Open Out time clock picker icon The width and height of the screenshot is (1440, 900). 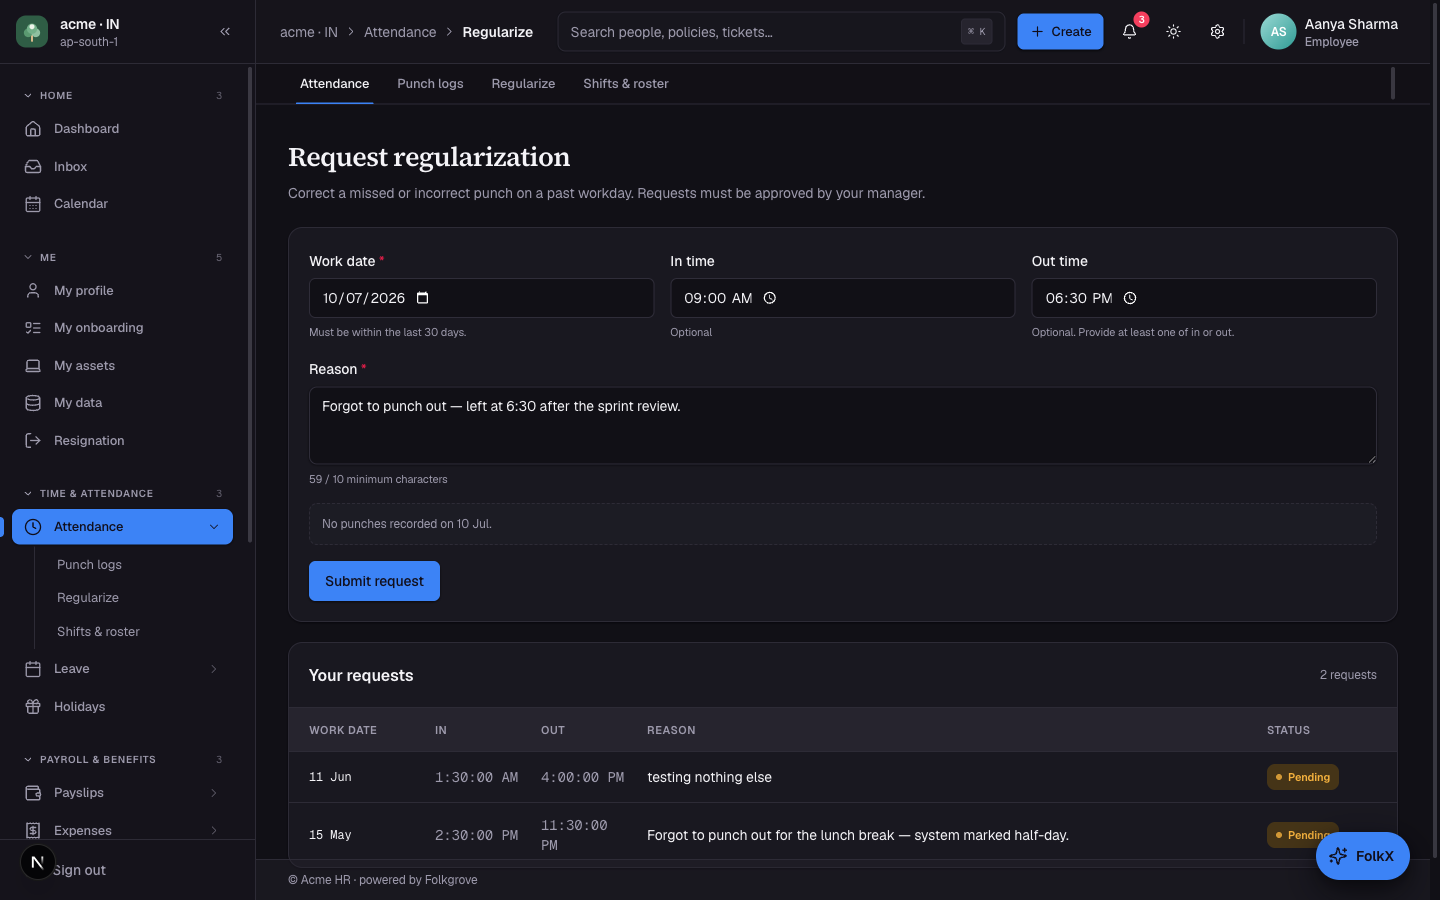tap(1130, 298)
